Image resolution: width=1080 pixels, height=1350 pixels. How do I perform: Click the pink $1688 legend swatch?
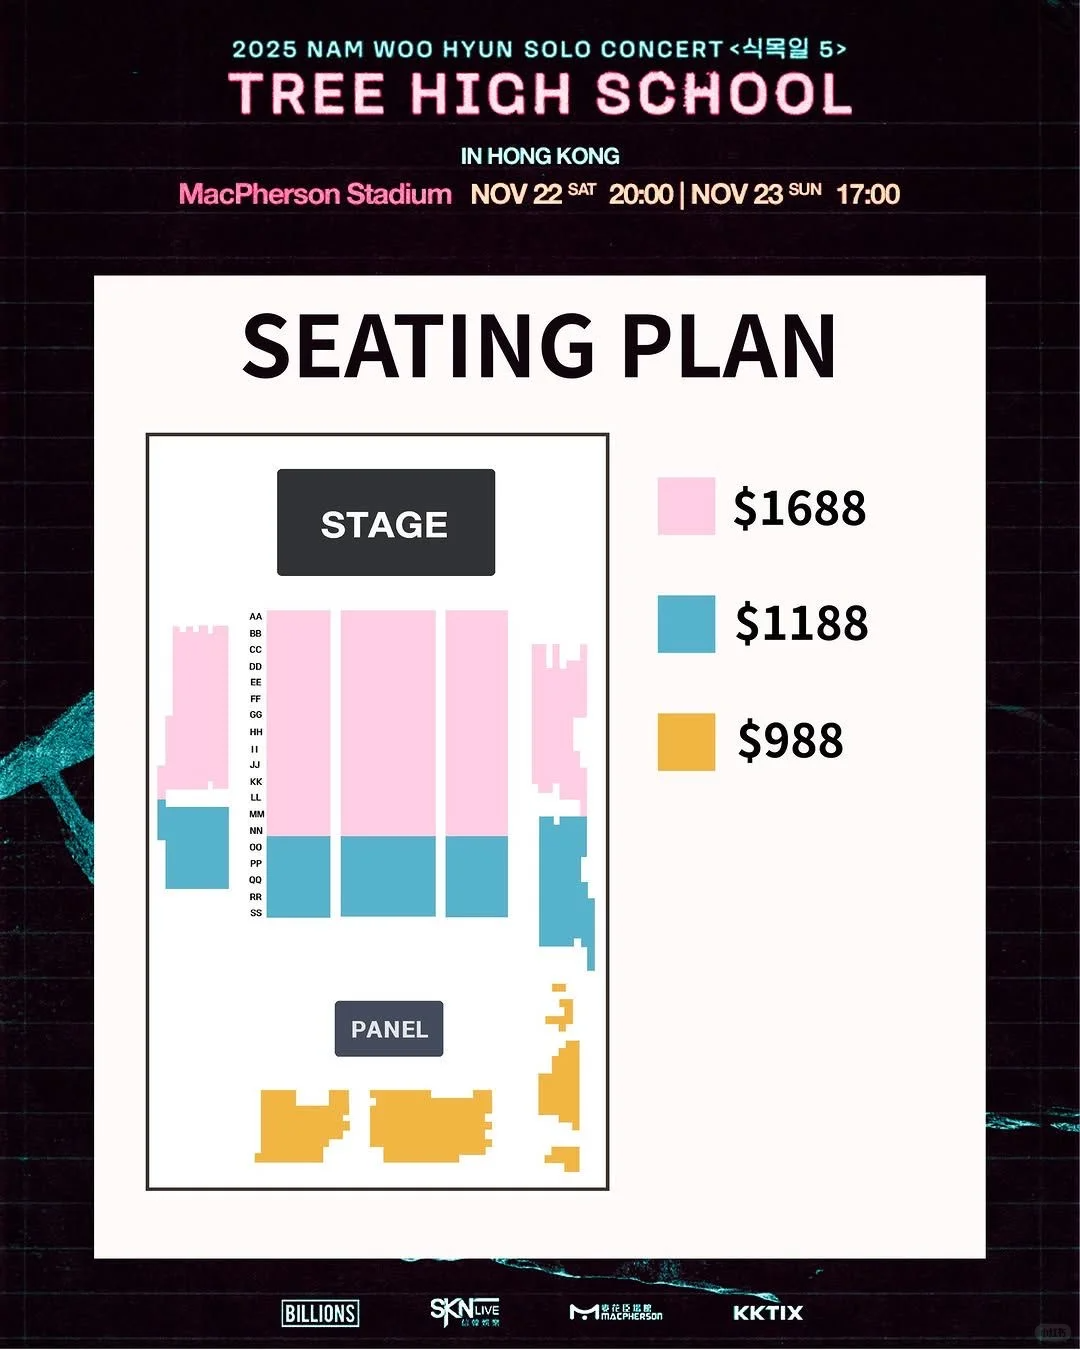(686, 506)
